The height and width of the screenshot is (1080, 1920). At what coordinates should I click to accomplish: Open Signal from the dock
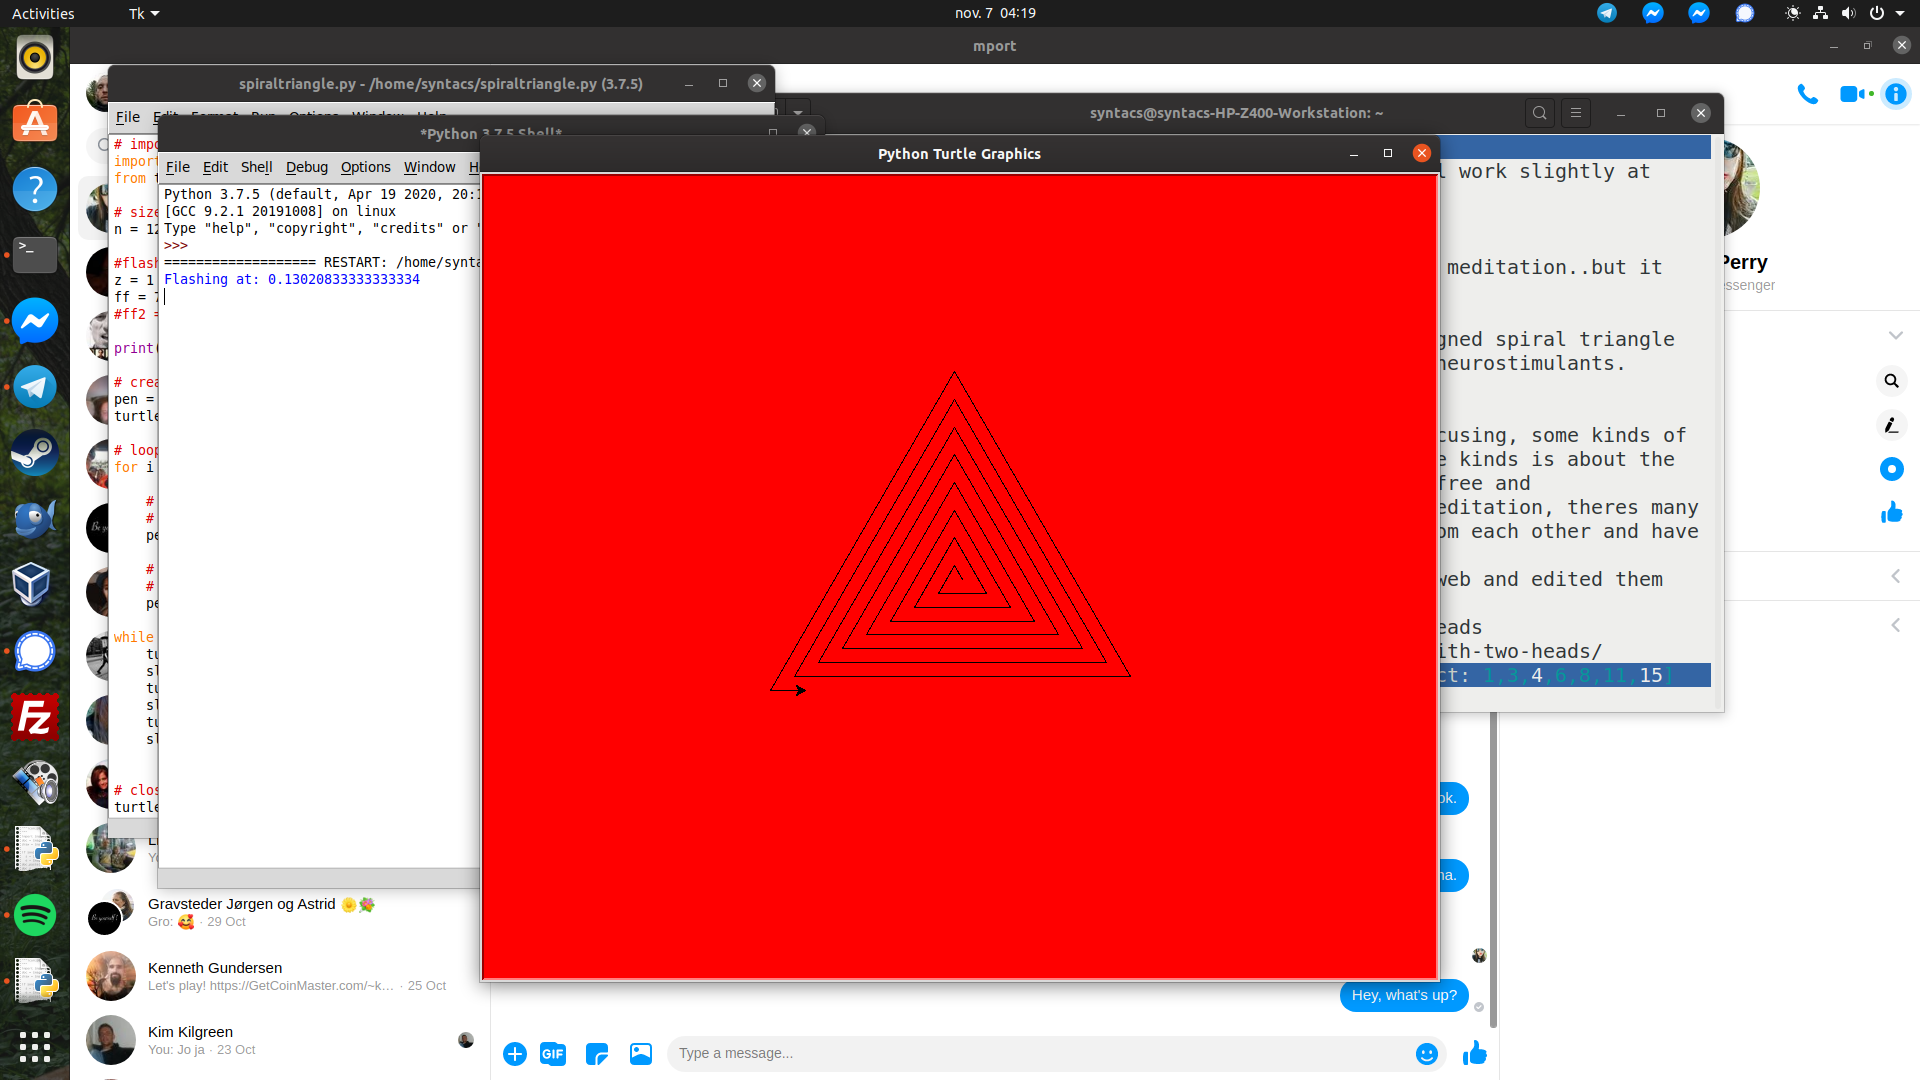coord(35,651)
